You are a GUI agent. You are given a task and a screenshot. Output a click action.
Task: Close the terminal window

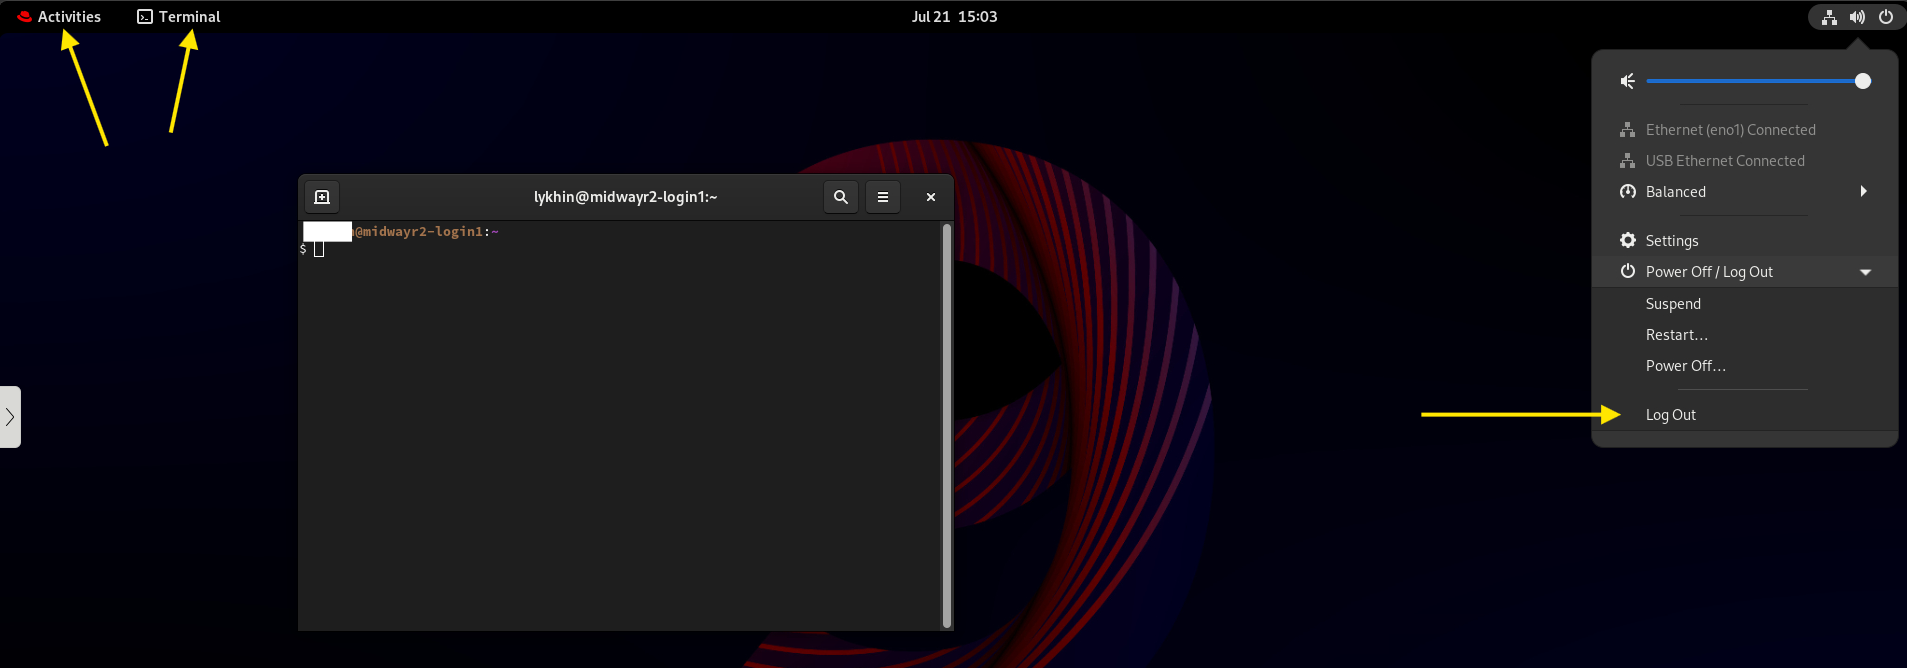click(x=931, y=197)
